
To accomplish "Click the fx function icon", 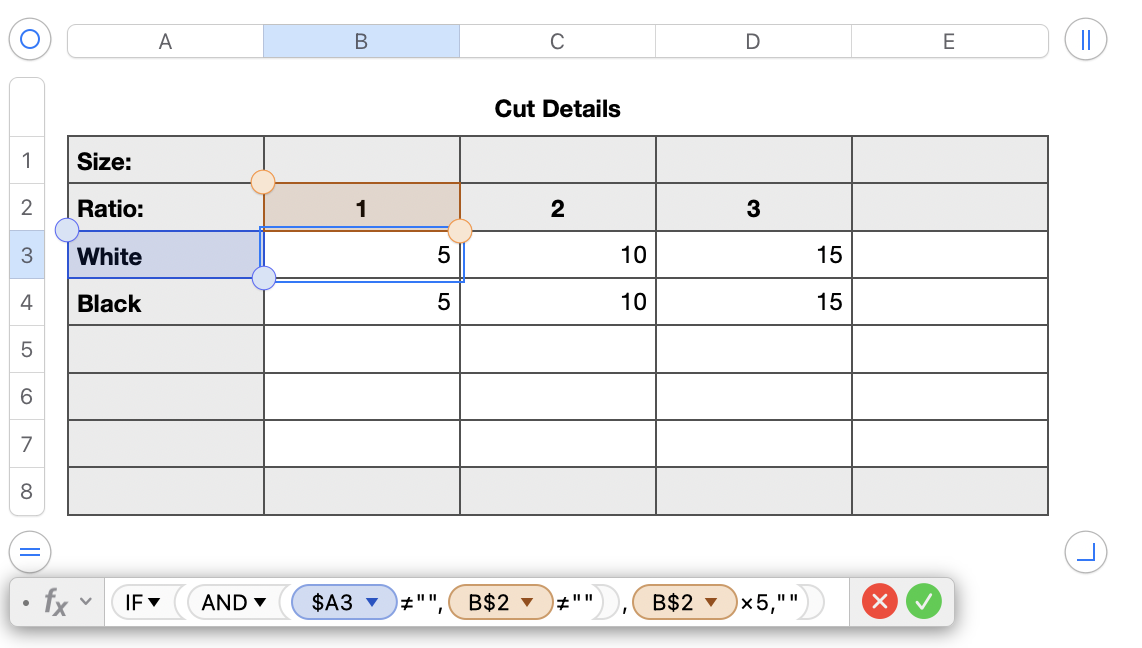I will (x=56, y=602).
